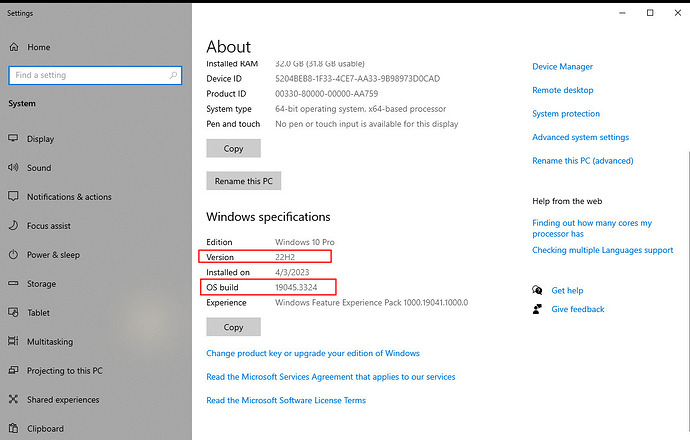Click the Get help chat icon

tap(537, 290)
